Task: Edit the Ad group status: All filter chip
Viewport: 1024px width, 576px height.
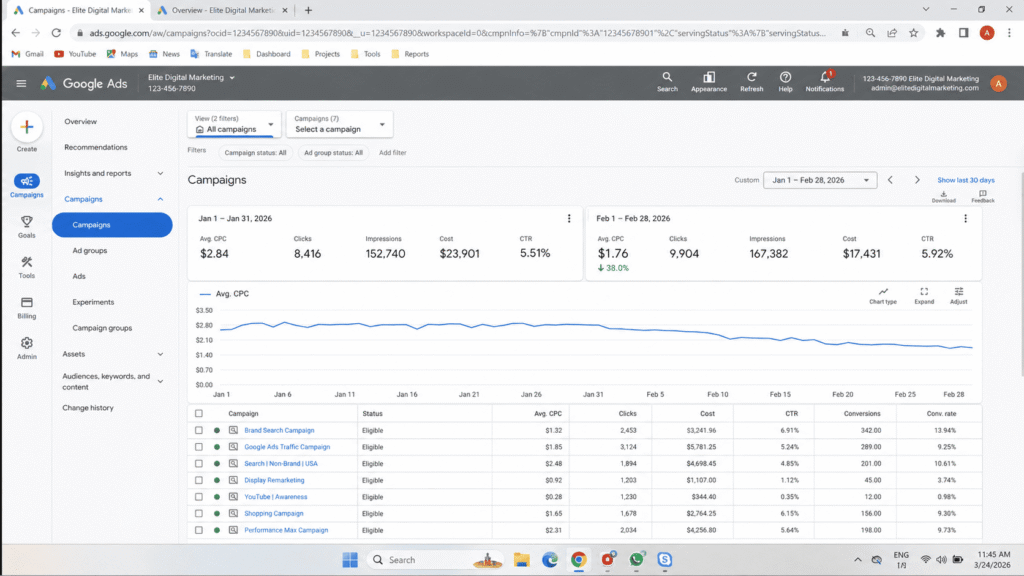Action: [333, 153]
